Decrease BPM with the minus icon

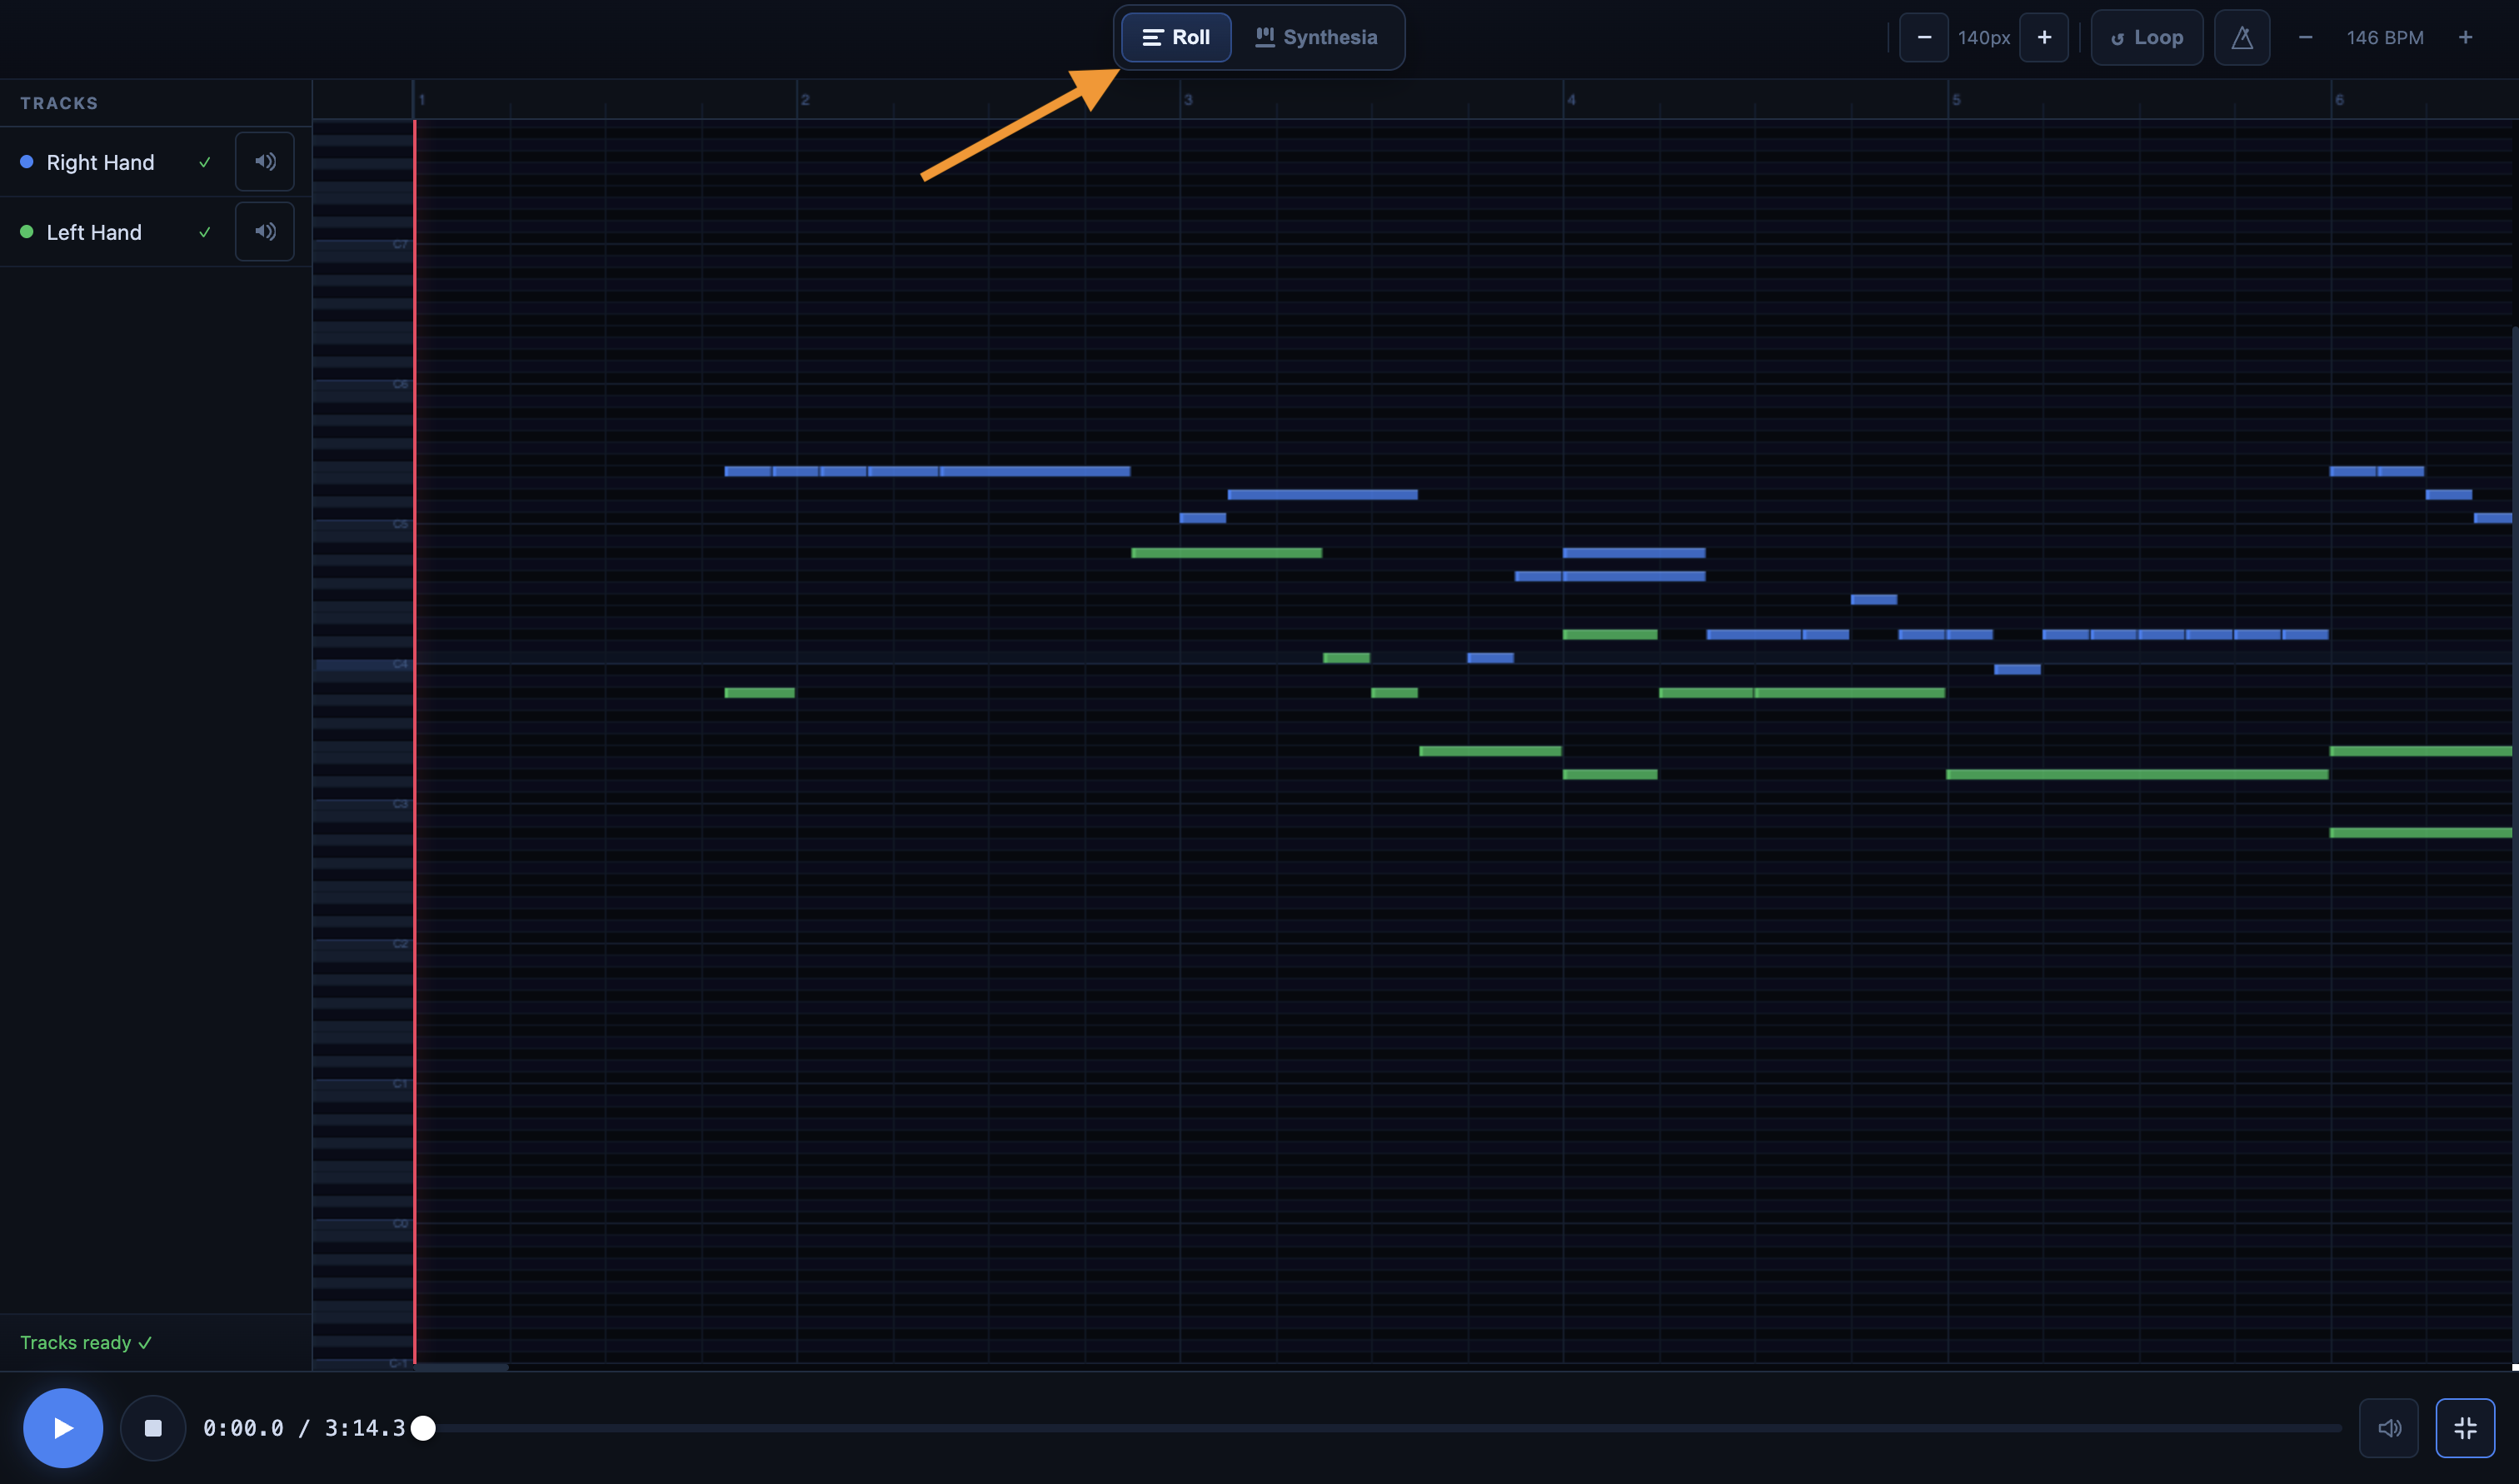(2305, 38)
